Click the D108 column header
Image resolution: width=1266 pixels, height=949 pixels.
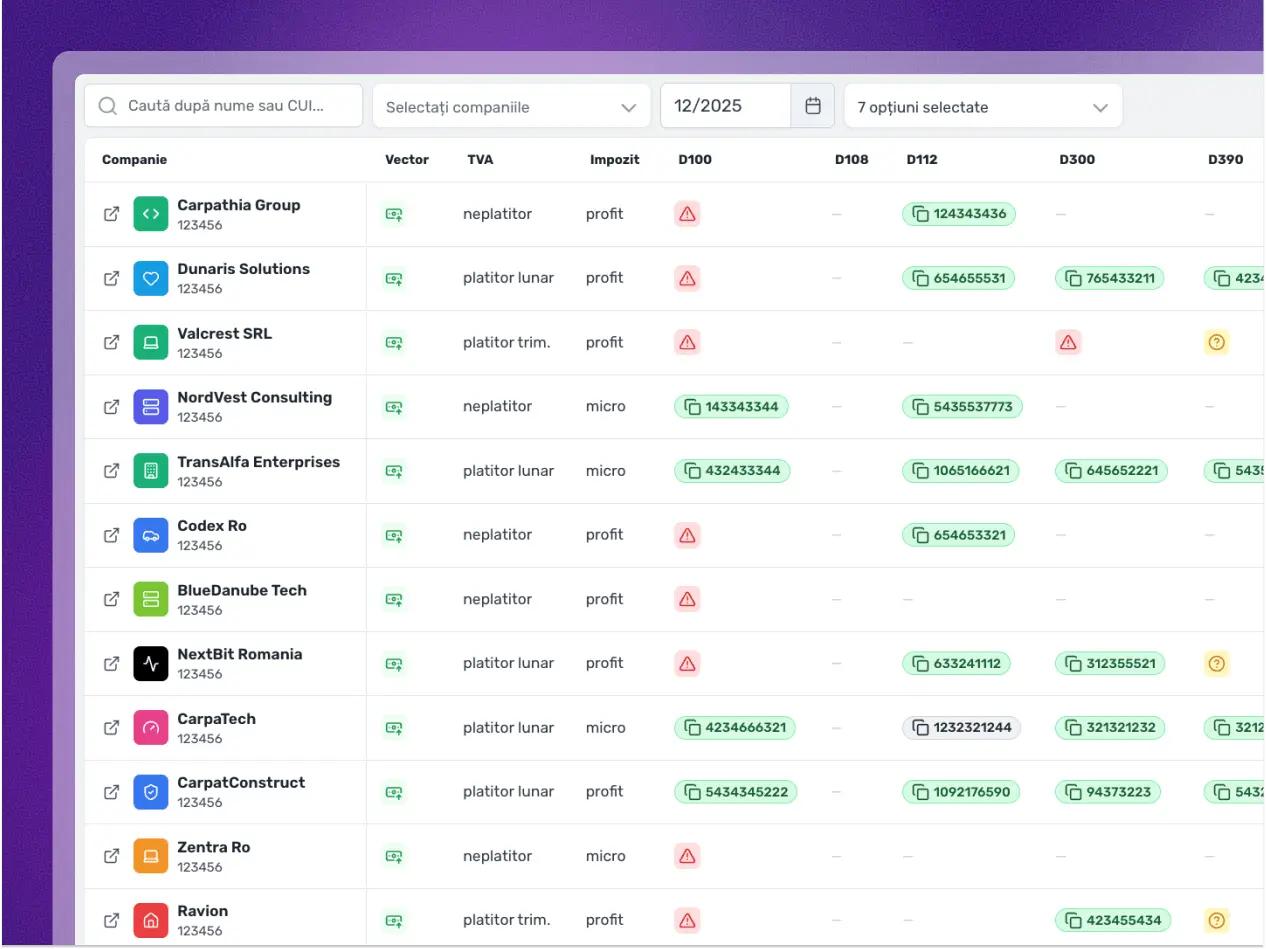pos(852,160)
